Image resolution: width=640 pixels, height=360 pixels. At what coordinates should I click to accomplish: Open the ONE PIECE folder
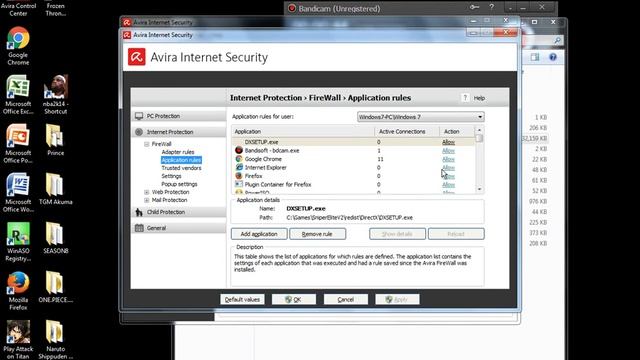point(56,287)
